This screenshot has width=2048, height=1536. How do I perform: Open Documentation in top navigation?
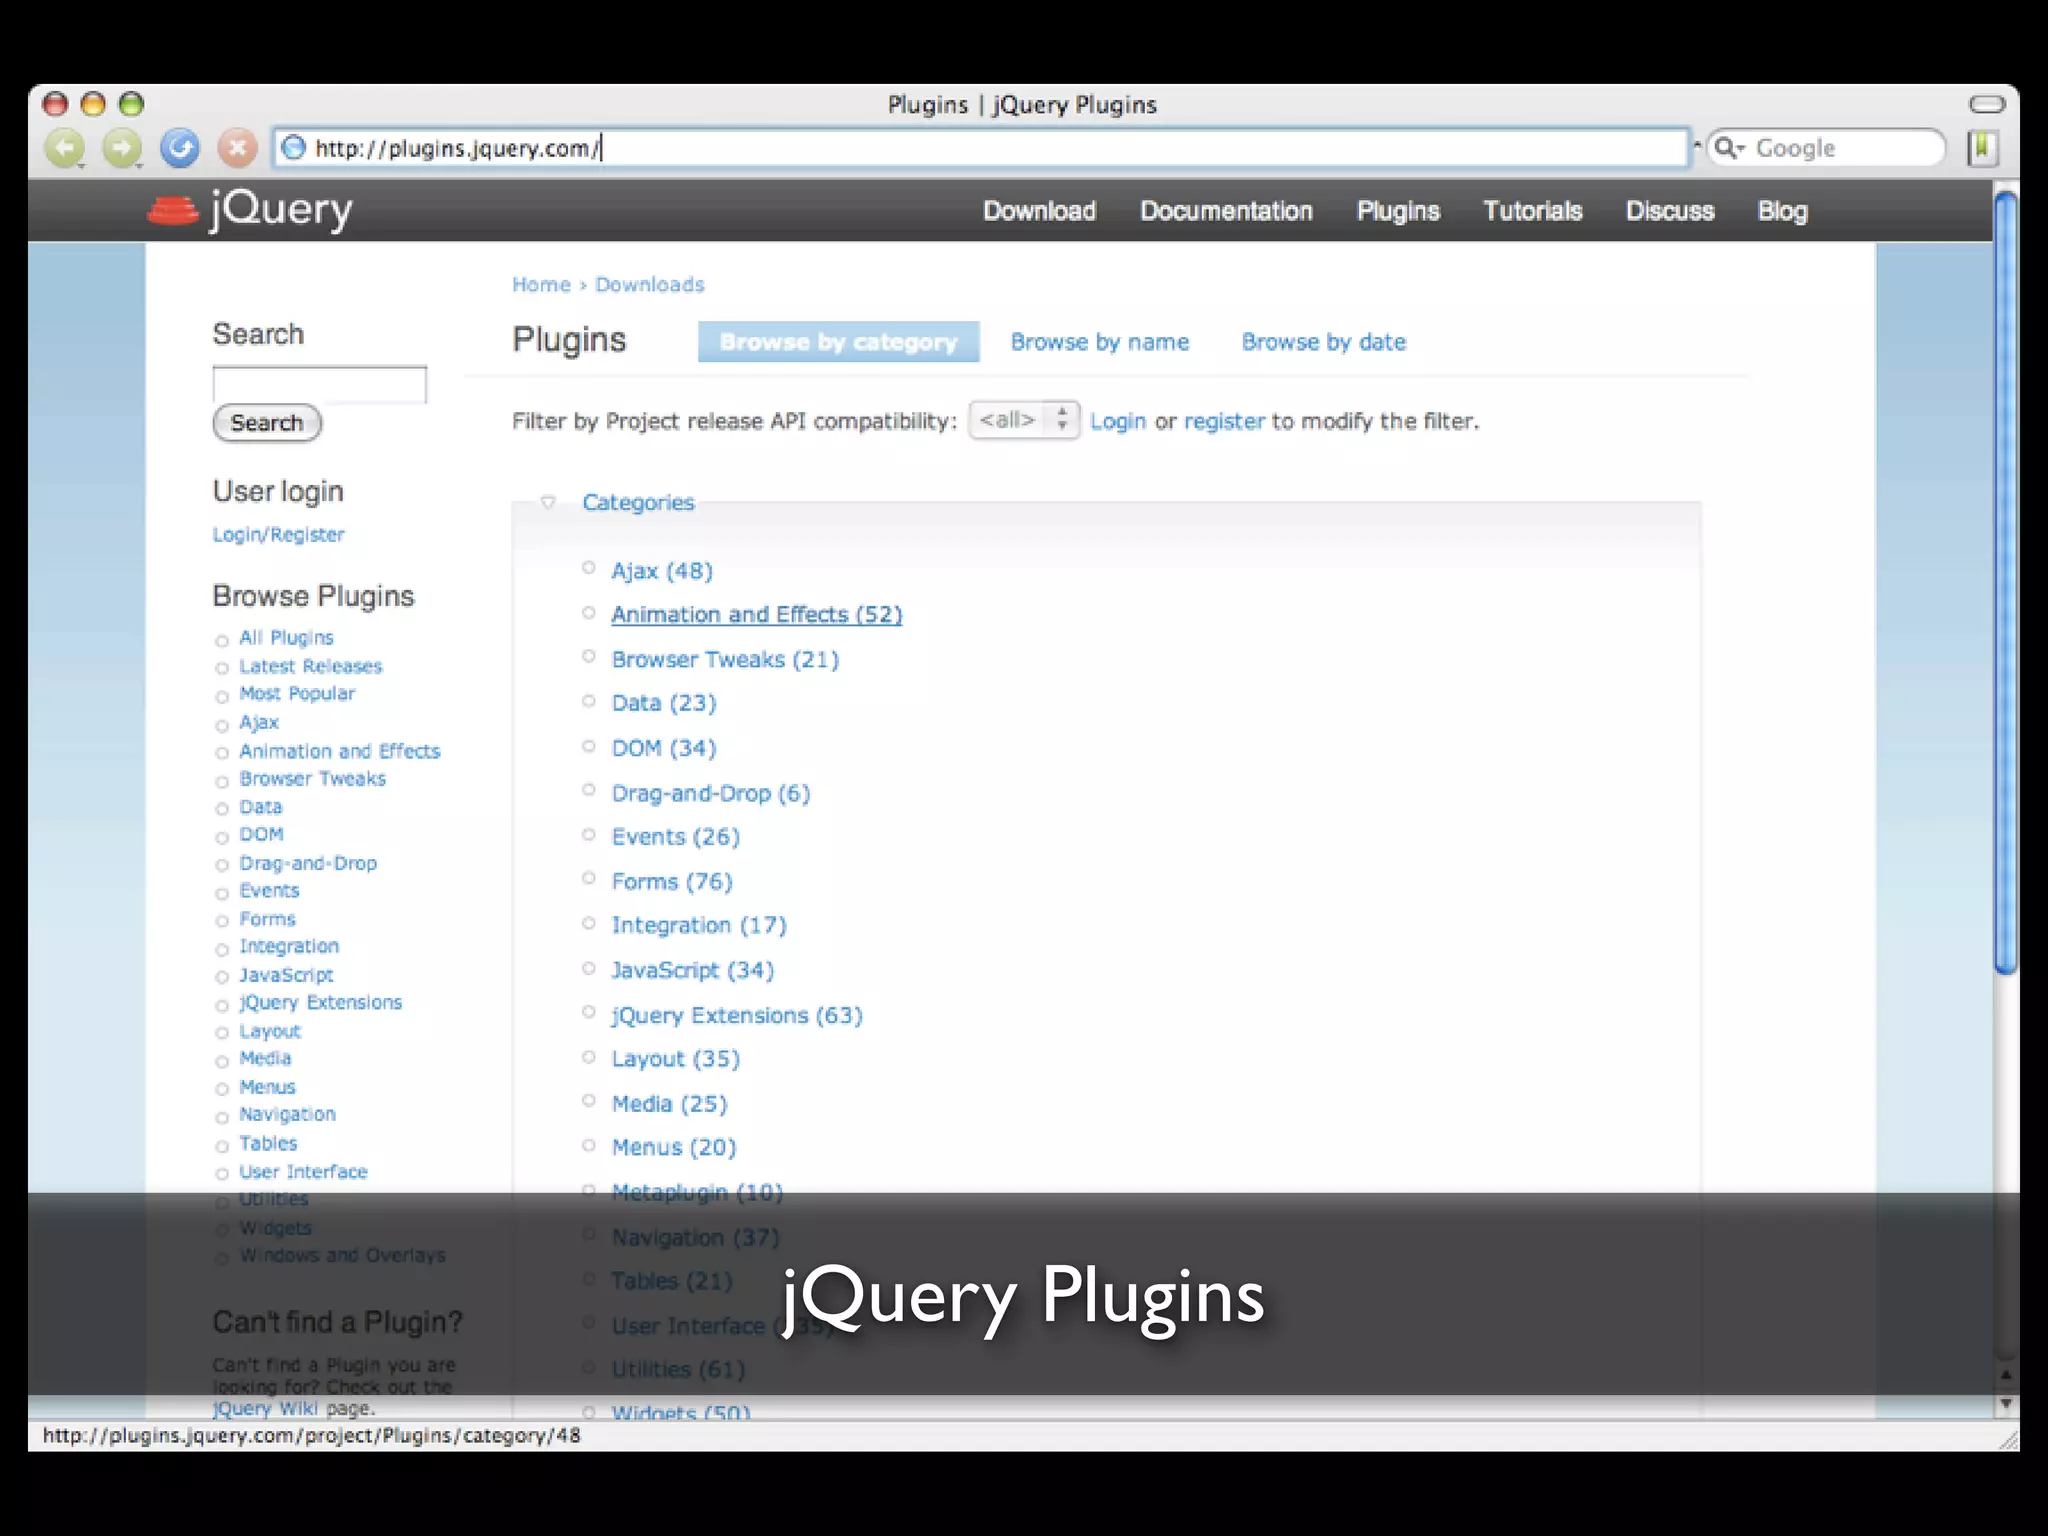coord(1226,211)
